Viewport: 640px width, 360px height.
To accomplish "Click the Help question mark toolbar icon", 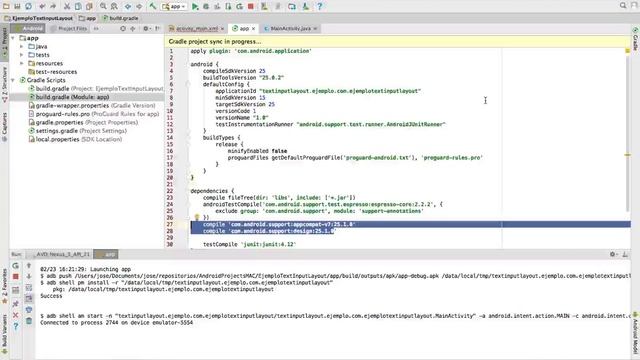I will (x=320, y=6).
